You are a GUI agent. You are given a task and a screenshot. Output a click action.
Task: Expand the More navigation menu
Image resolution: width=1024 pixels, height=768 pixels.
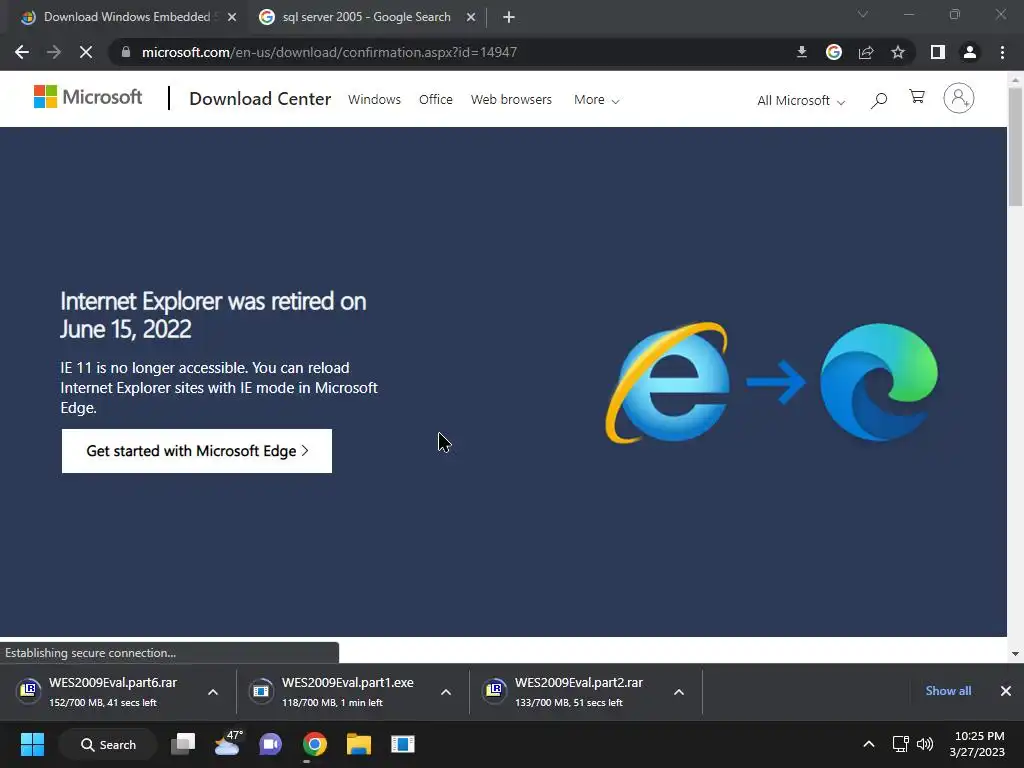pos(596,100)
